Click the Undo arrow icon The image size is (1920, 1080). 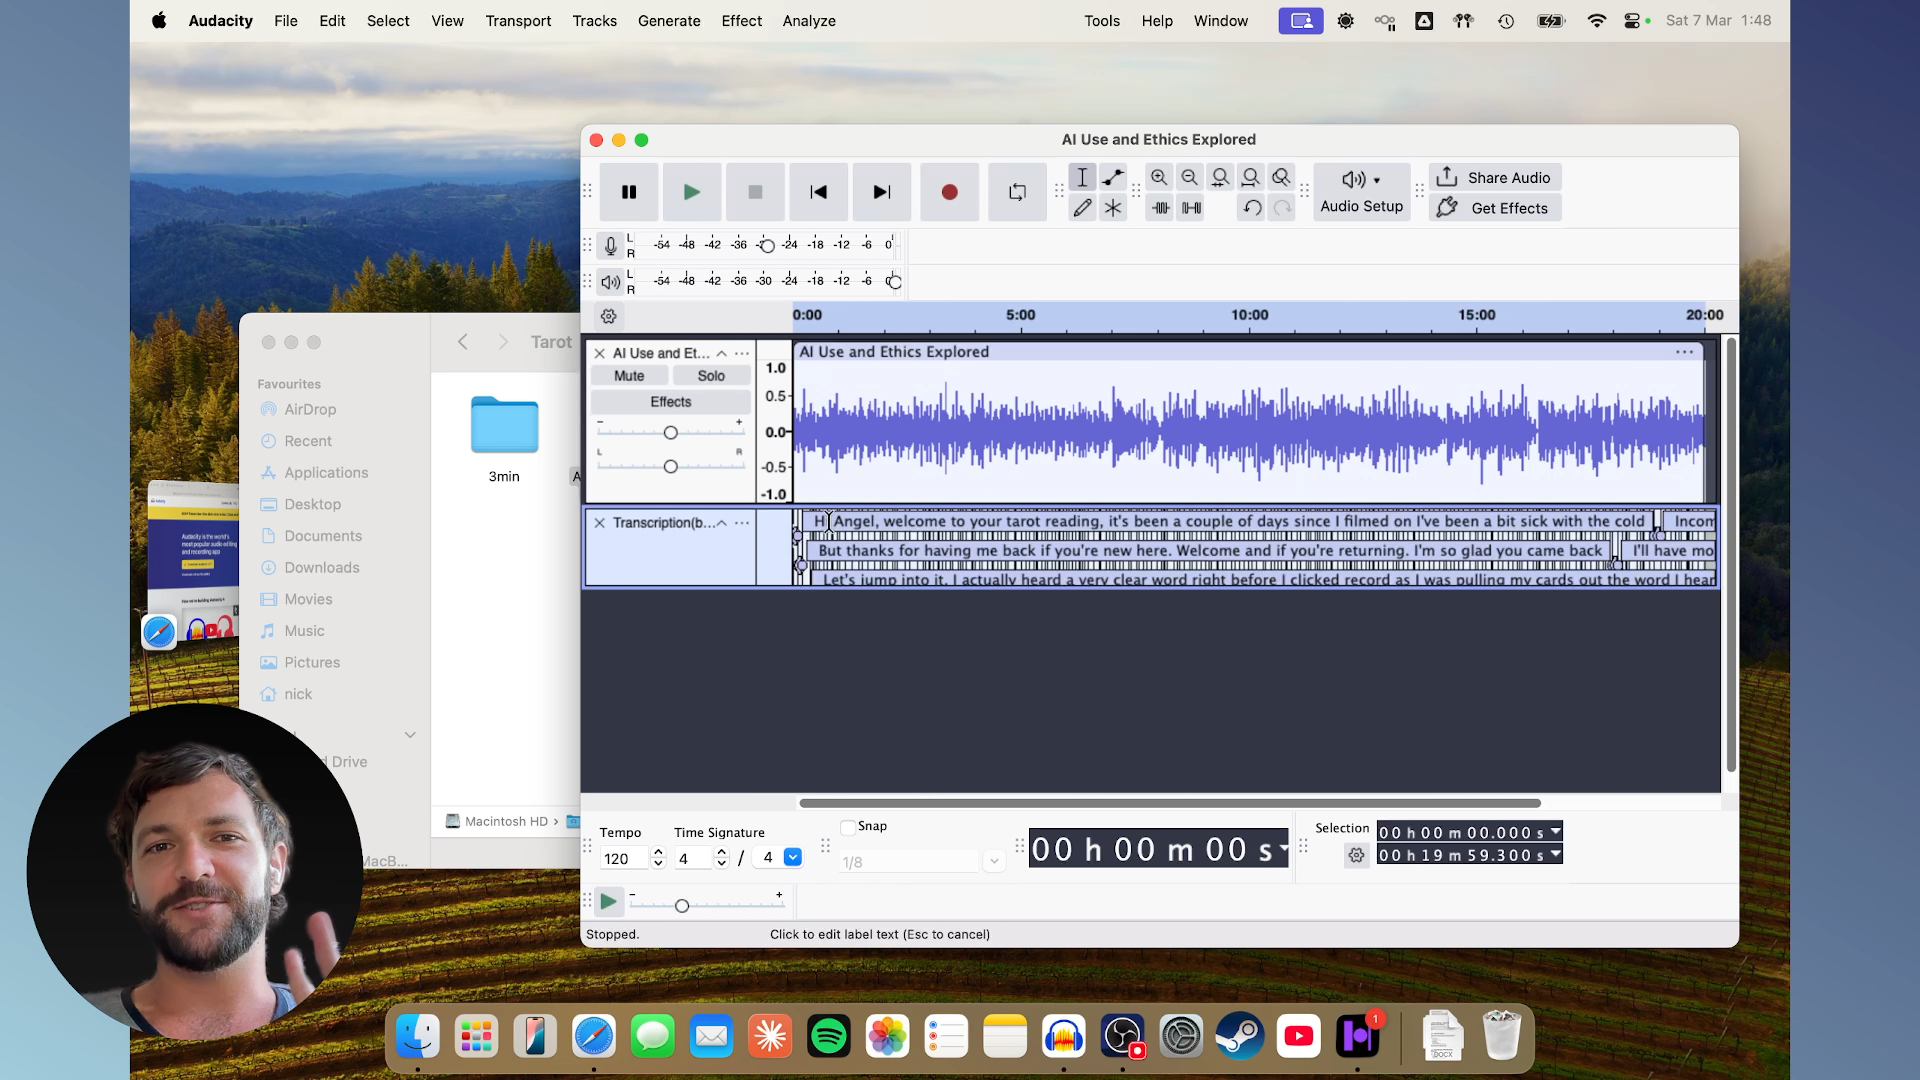(1251, 208)
